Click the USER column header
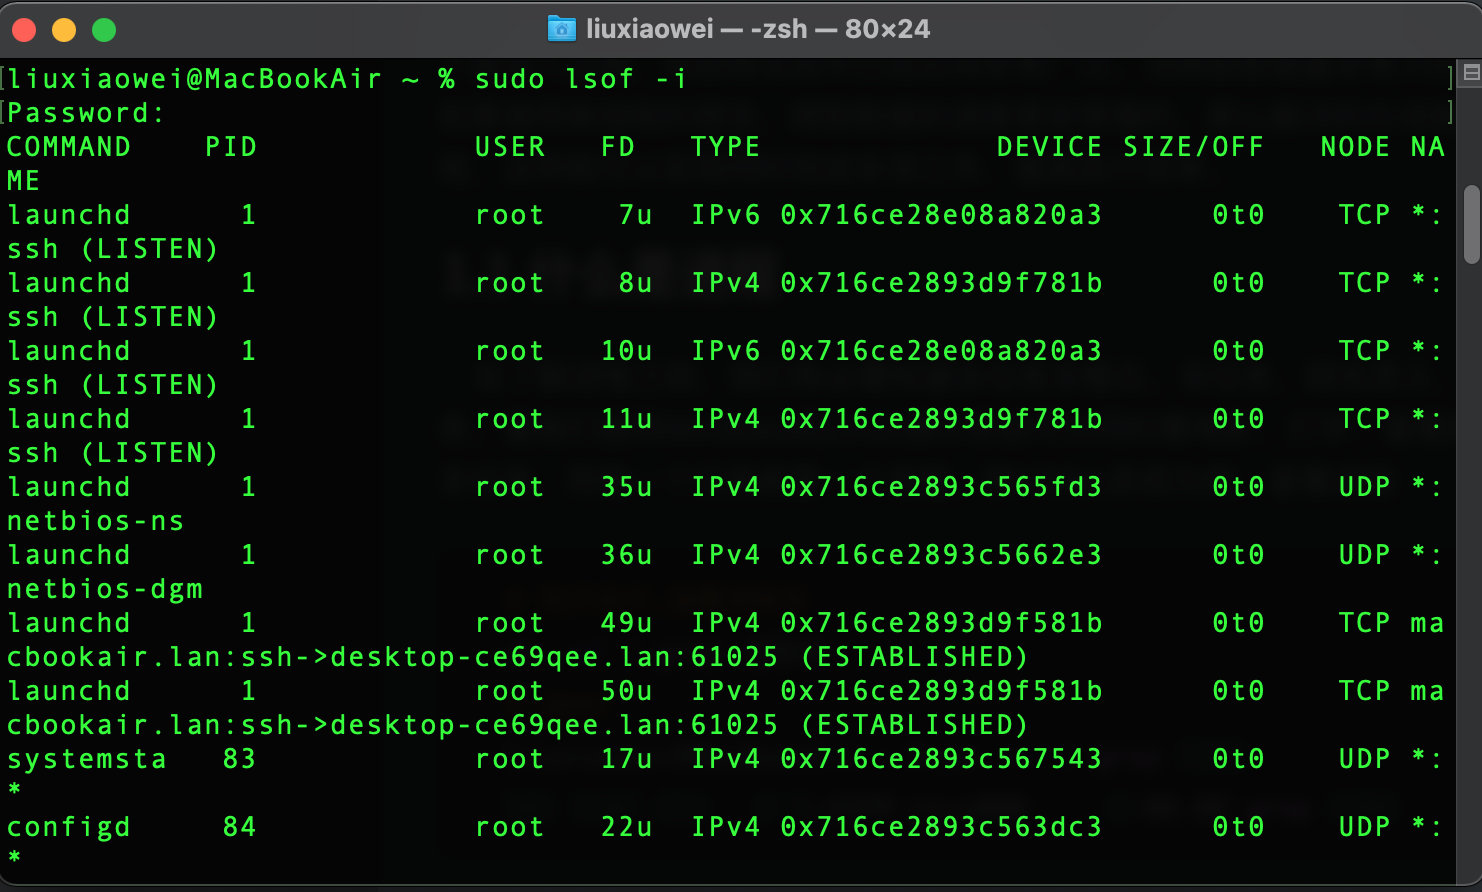 [x=510, y=147]
